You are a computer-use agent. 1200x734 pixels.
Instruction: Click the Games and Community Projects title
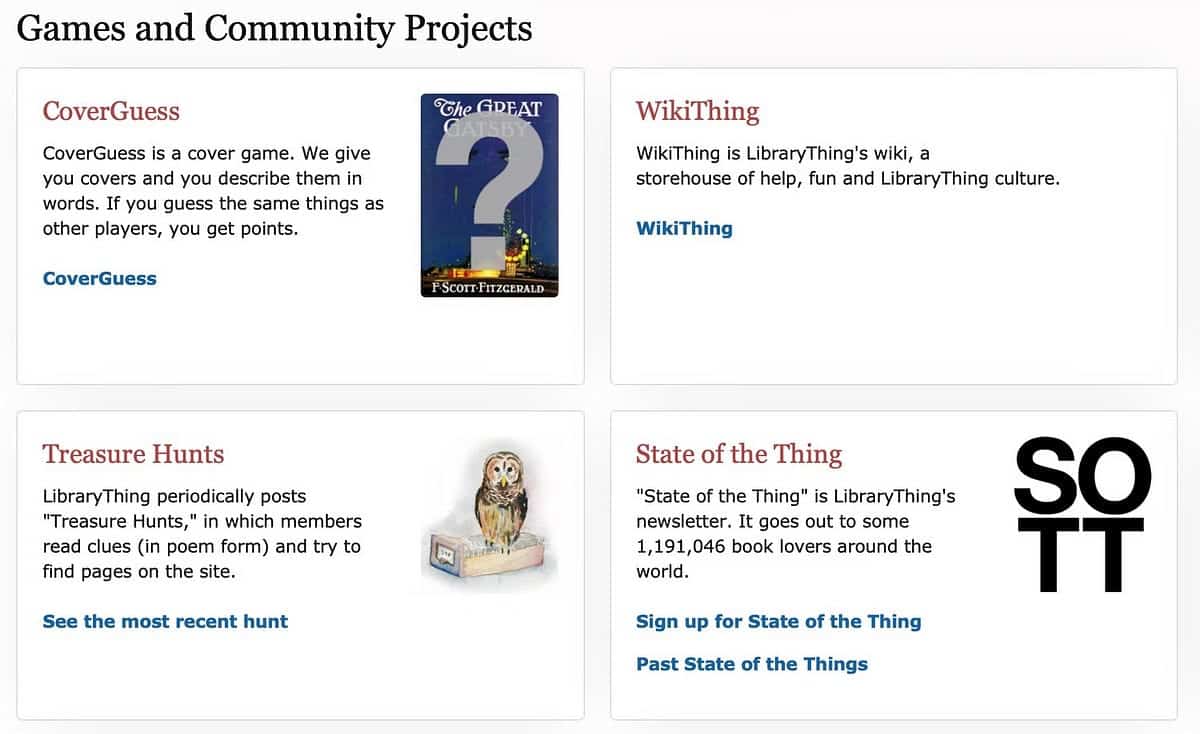275,27
